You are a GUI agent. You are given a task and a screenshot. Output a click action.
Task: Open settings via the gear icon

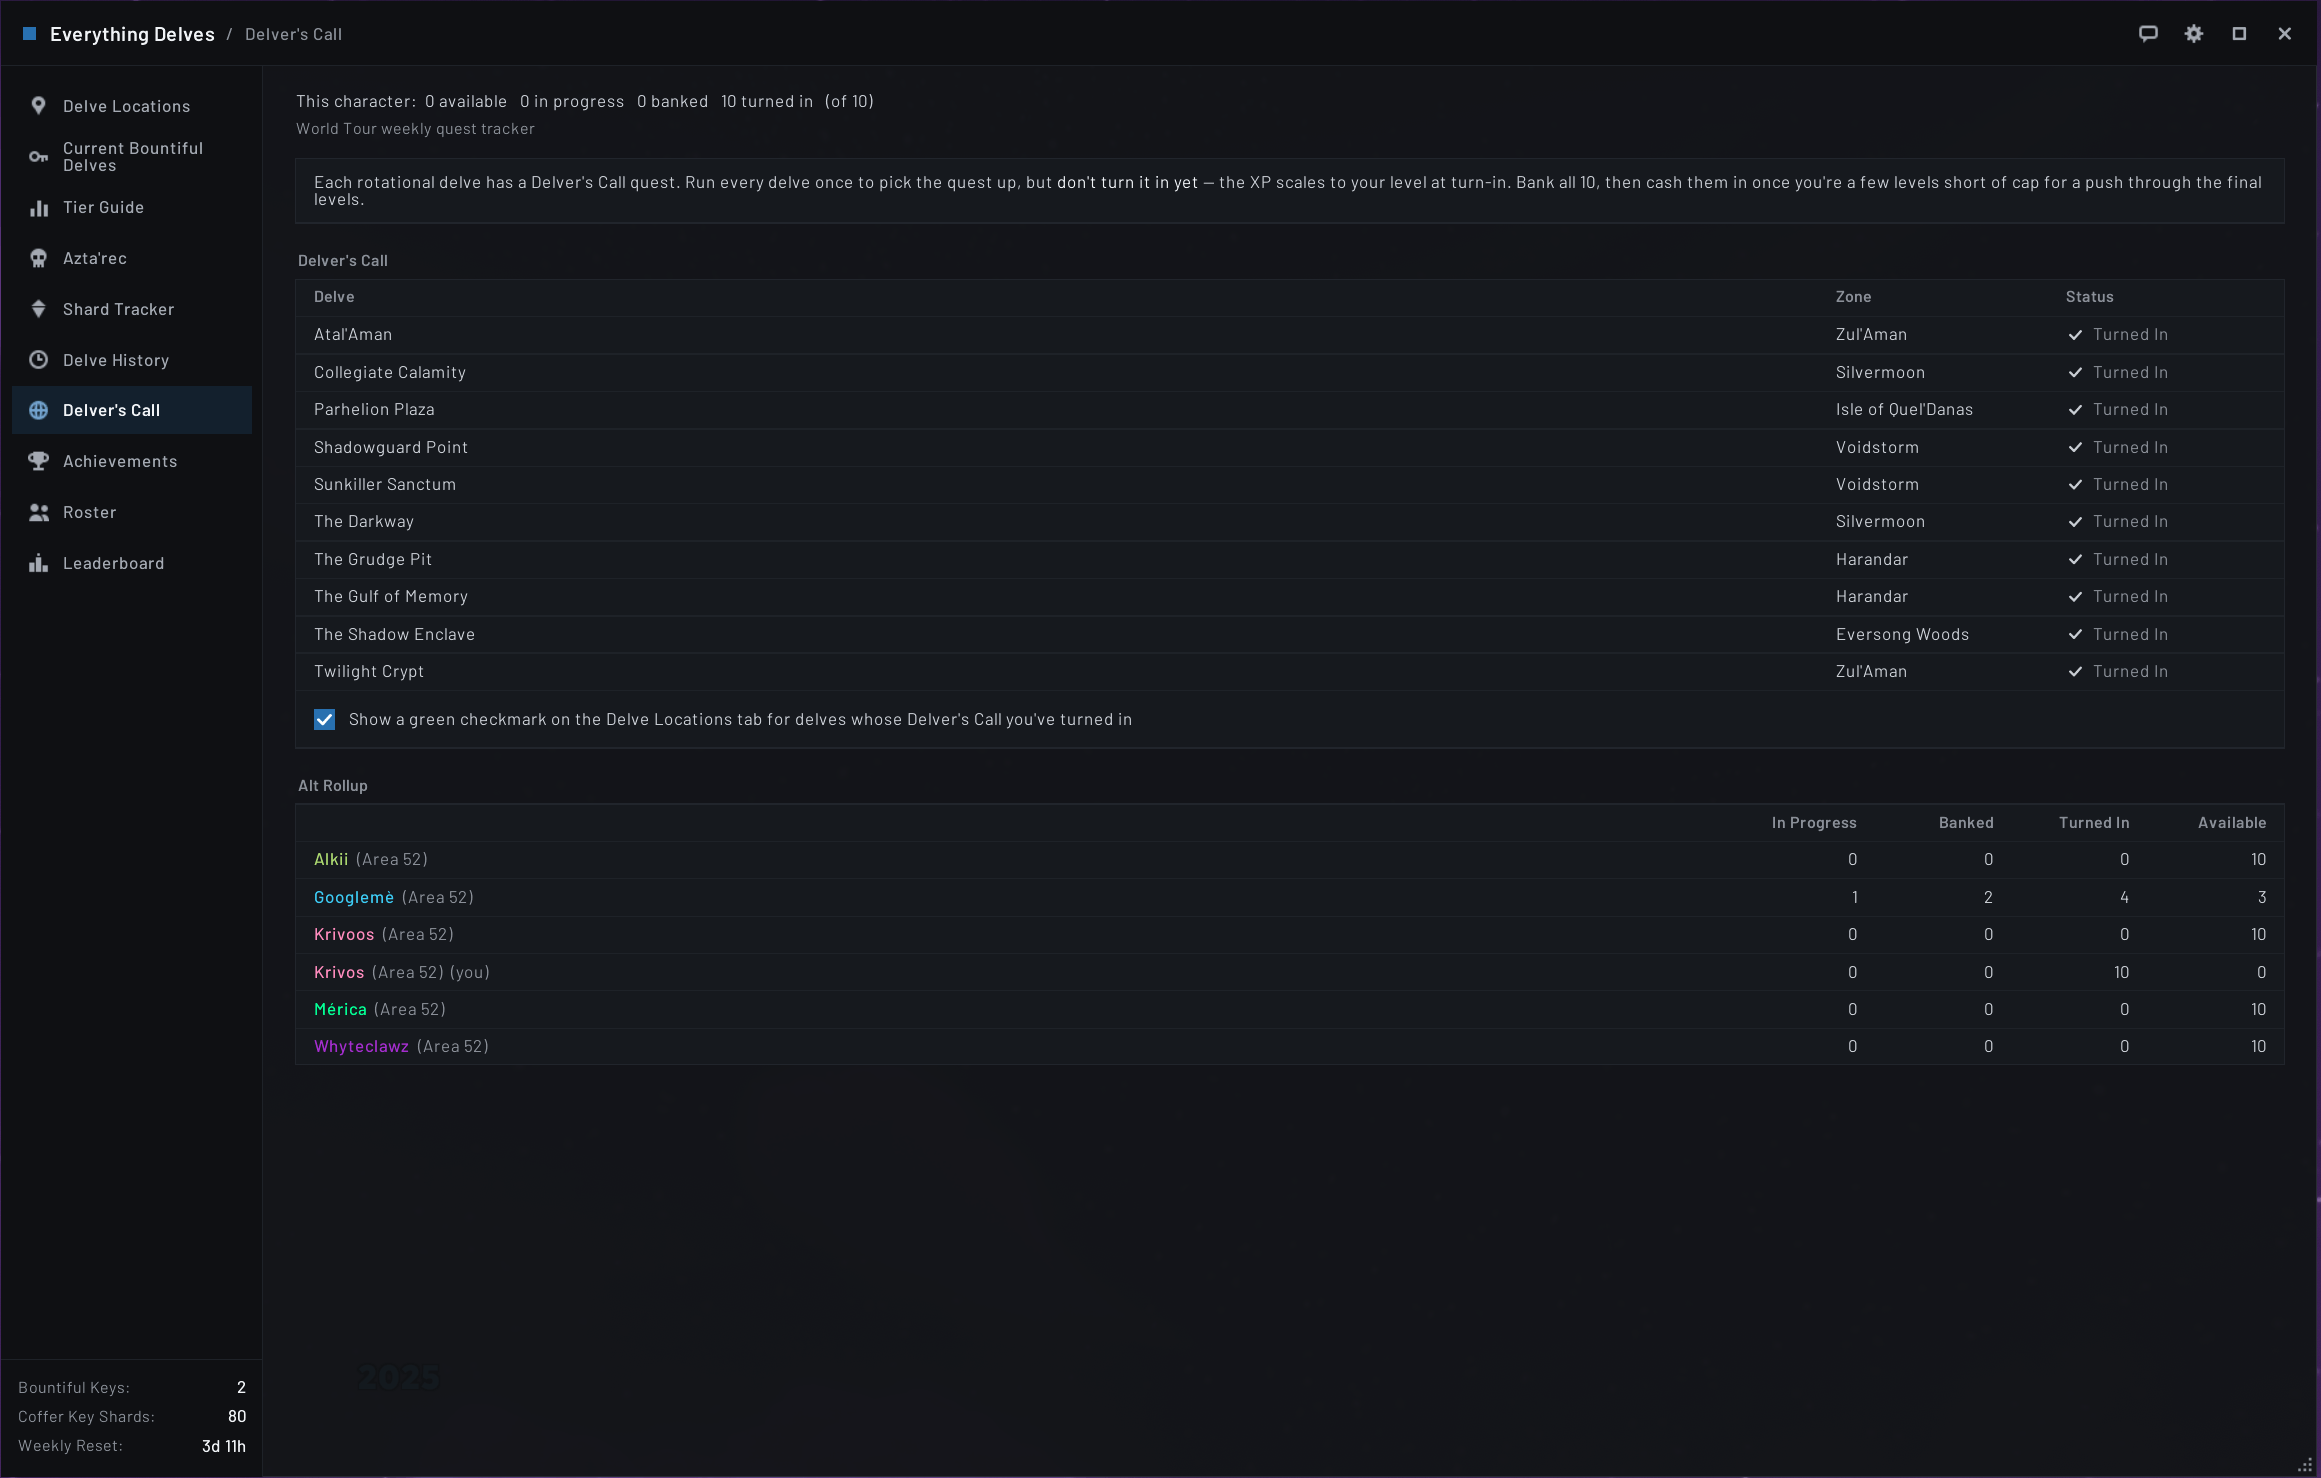point(2194,34)
